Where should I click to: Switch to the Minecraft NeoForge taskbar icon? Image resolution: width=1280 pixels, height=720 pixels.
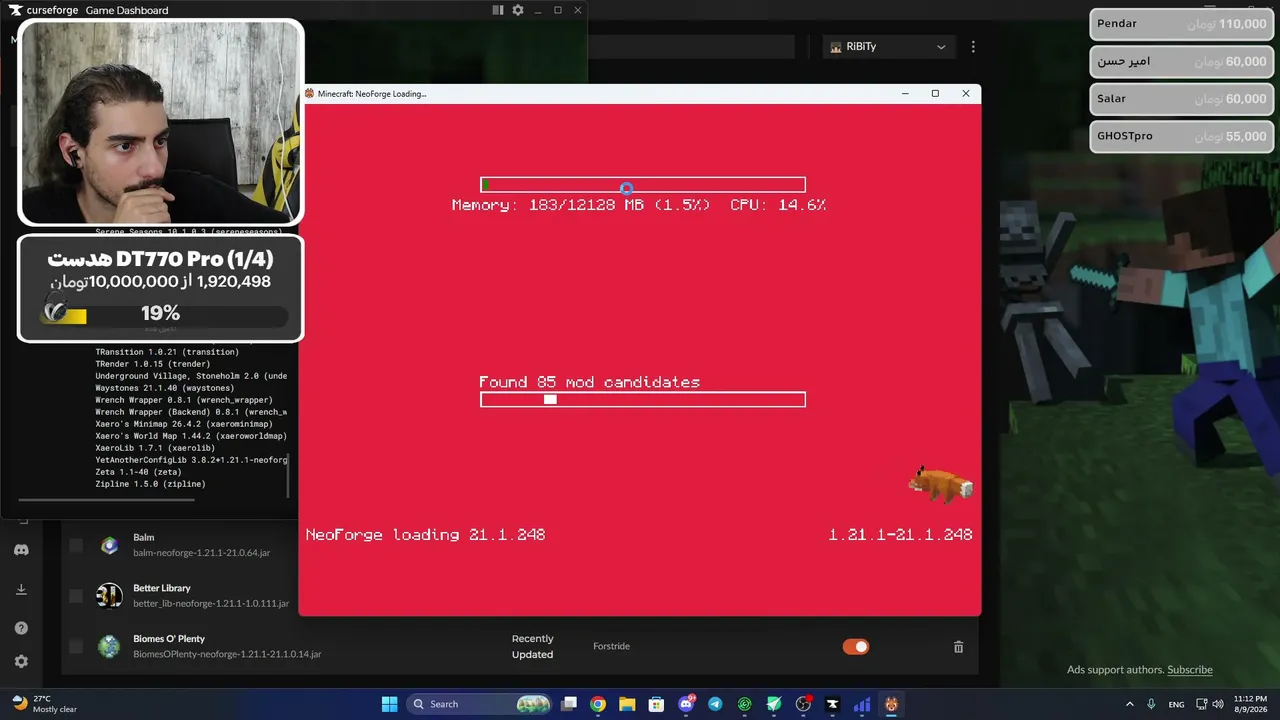coord(891,704)
